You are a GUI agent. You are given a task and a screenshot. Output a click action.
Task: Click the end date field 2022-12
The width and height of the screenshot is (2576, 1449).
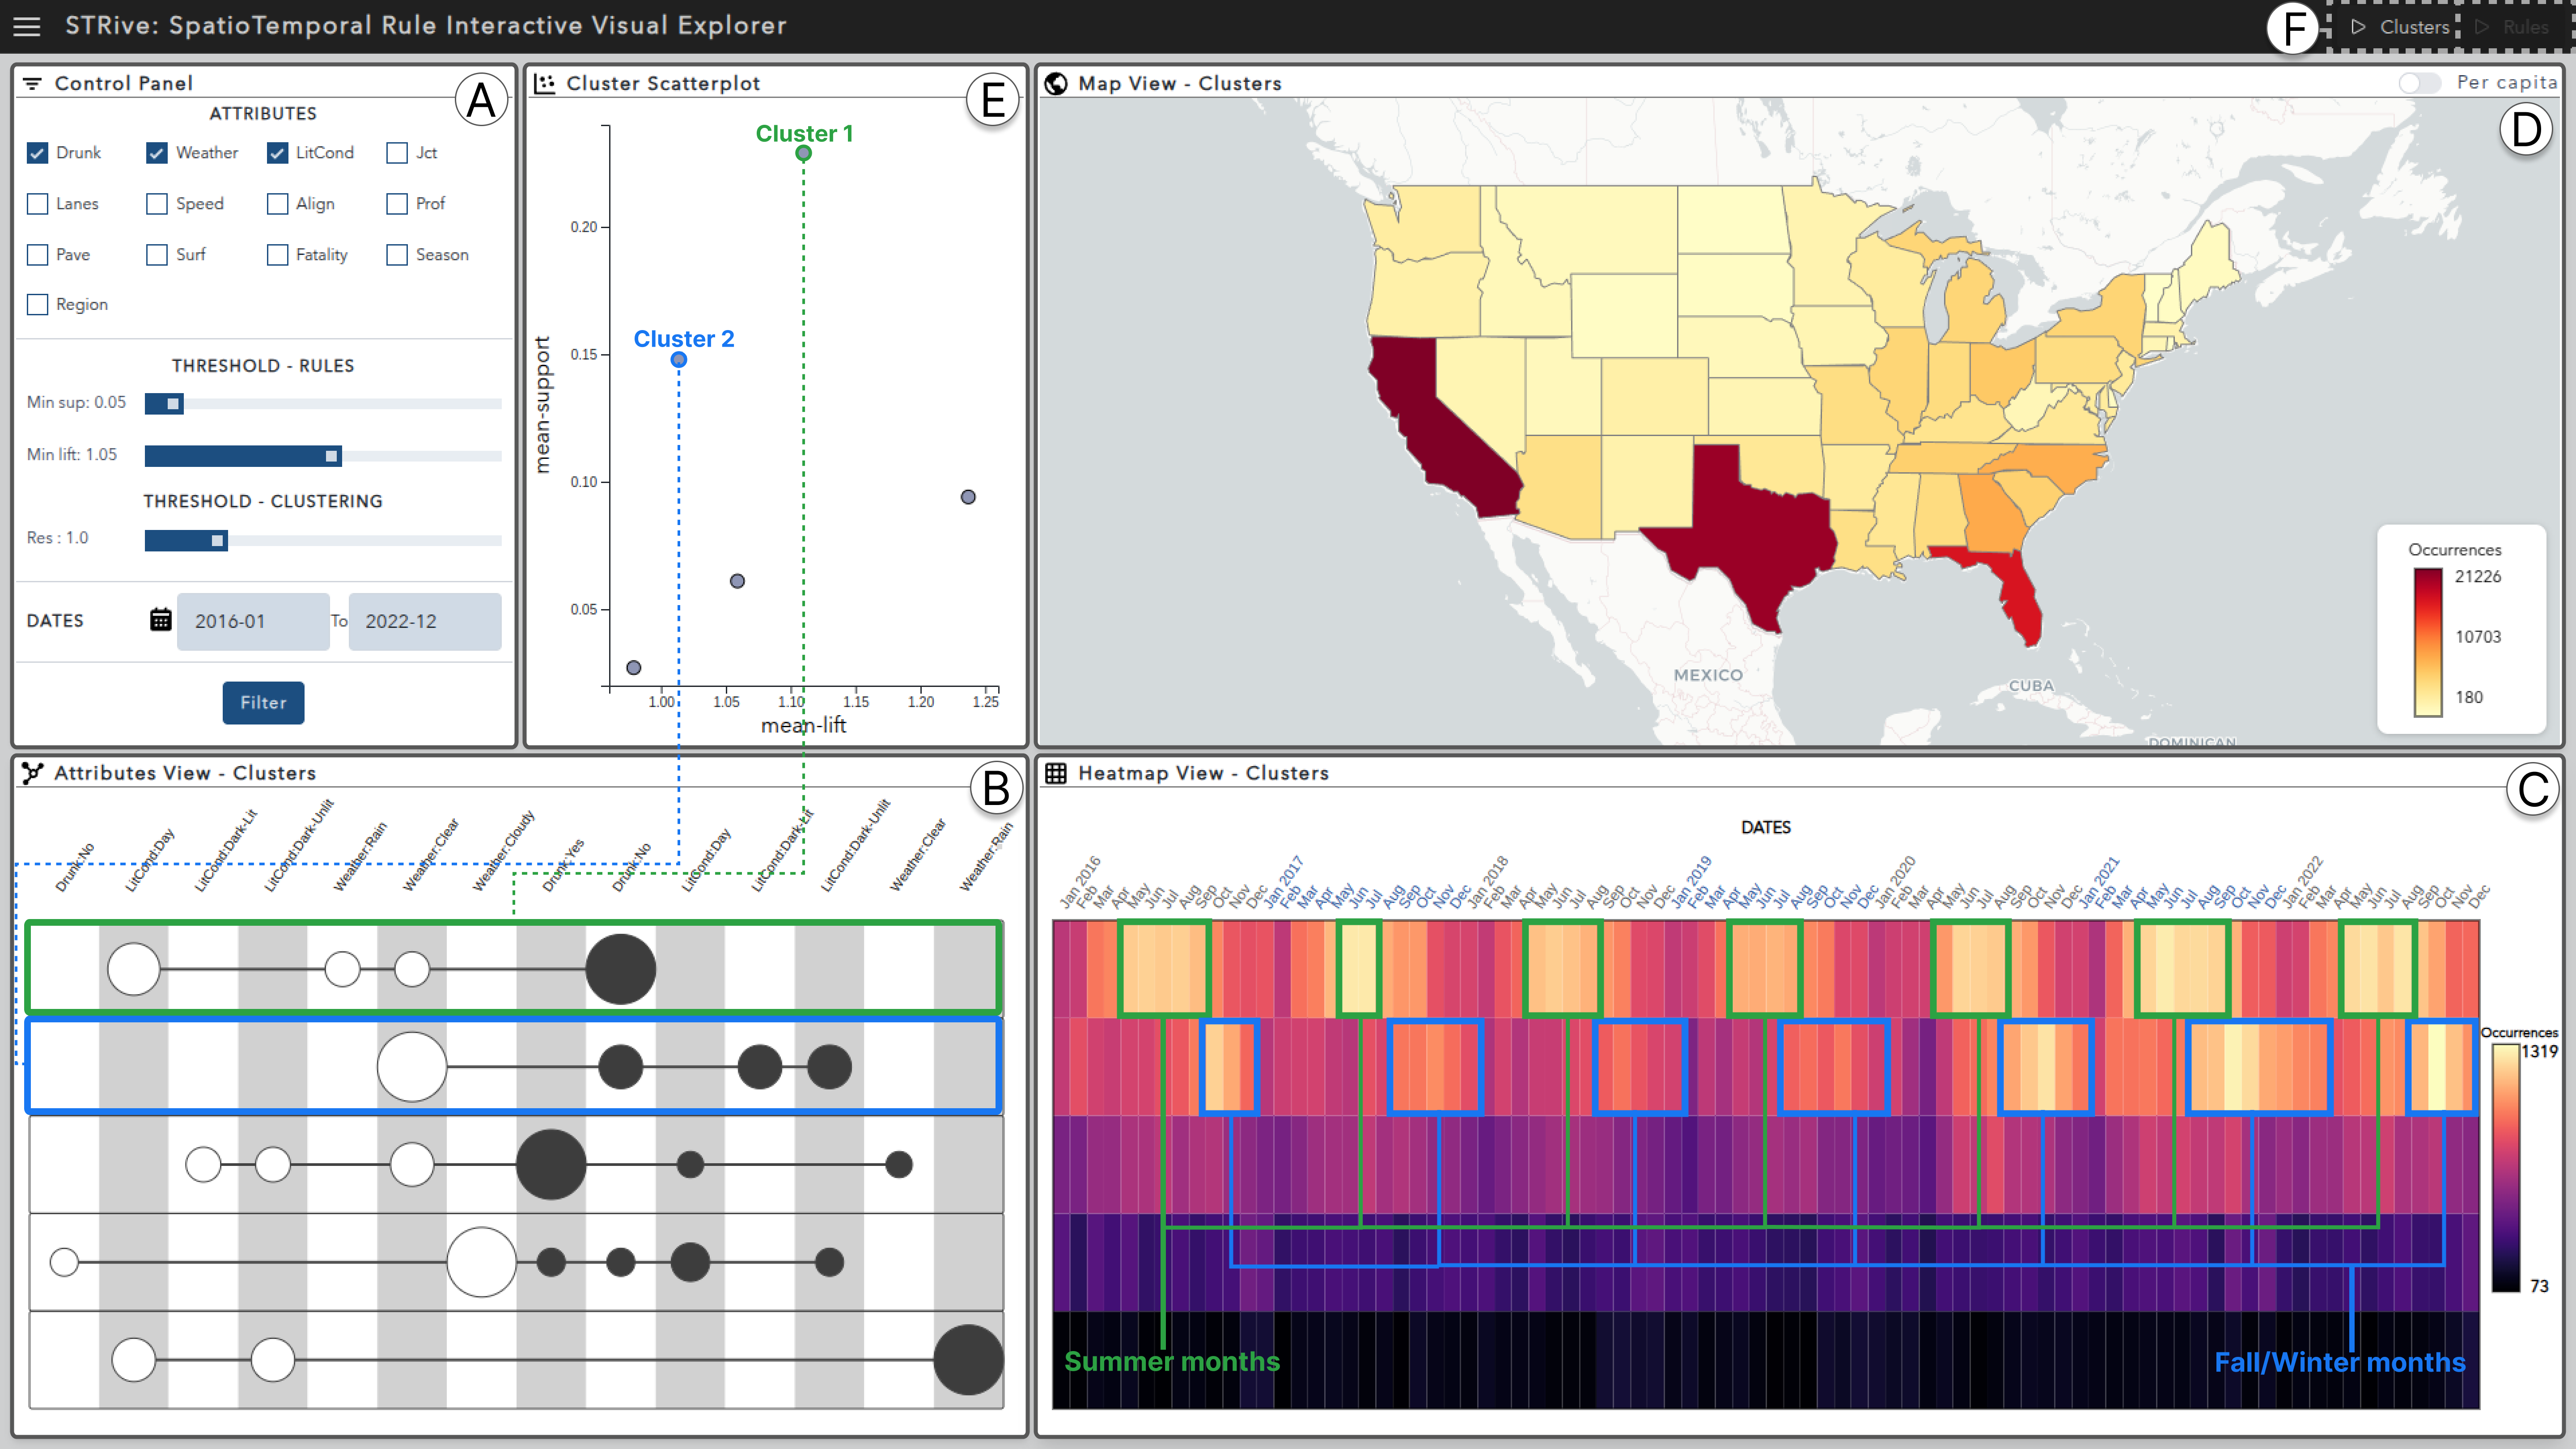point(424,621)
